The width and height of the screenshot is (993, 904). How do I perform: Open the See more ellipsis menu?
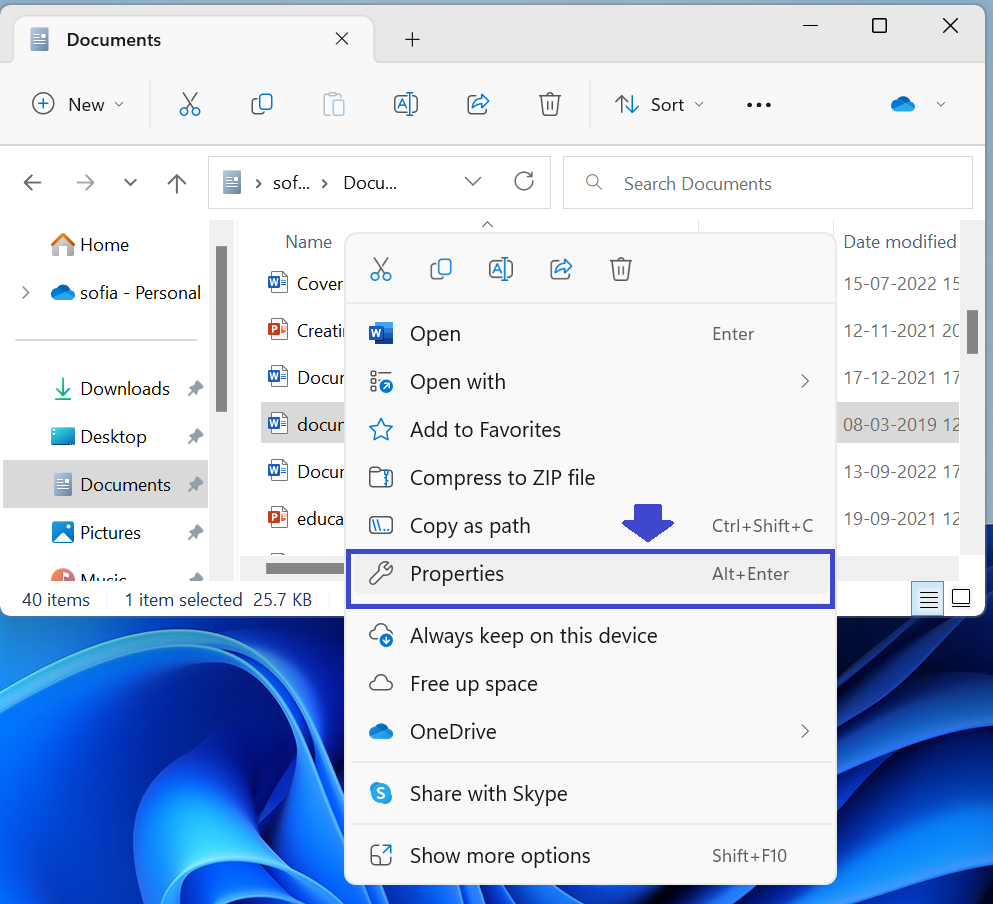(x=758, y=104)
